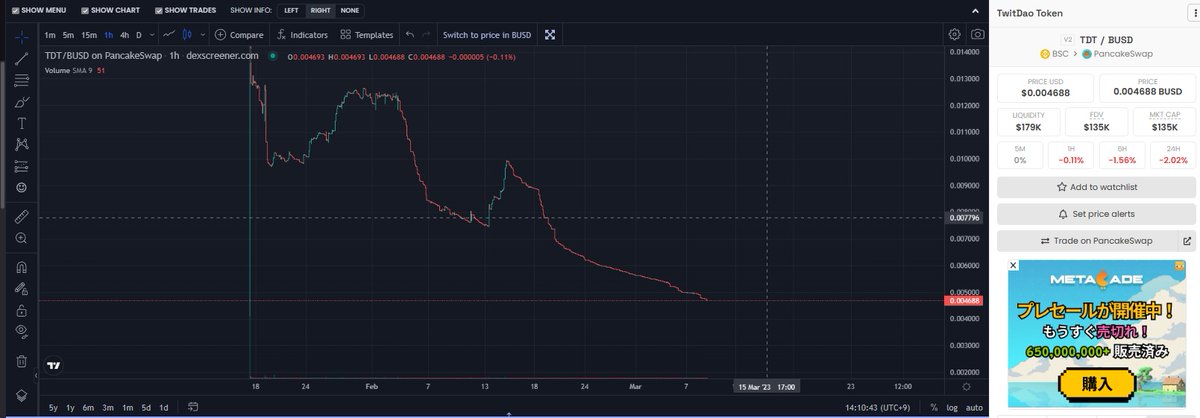Hide all drawings with eye icon

click(x=22, y=331)
